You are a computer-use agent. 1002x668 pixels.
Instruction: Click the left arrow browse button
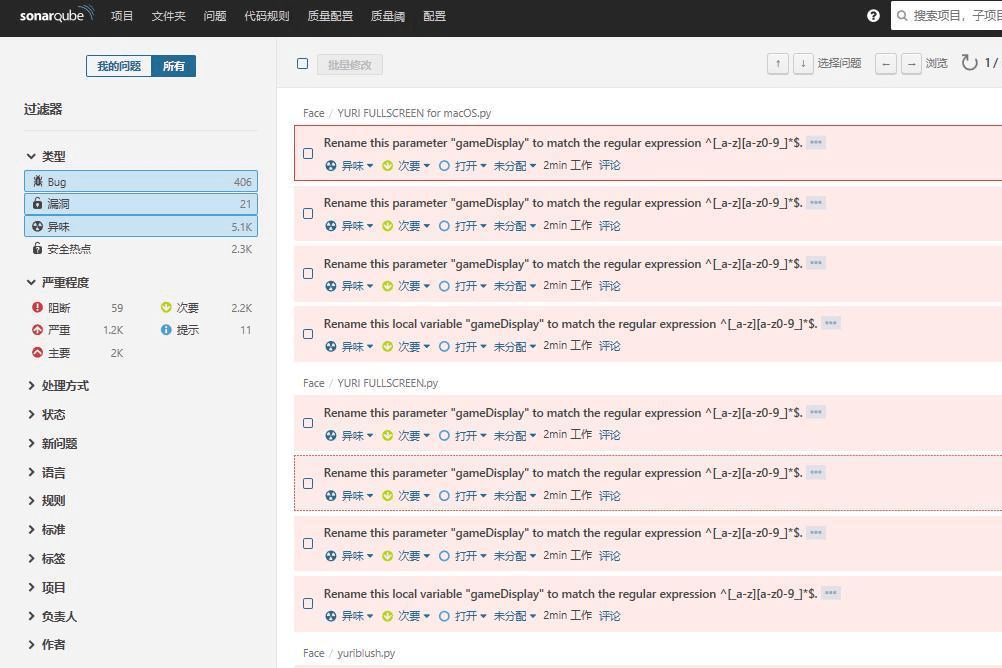(x=886, y=63)
